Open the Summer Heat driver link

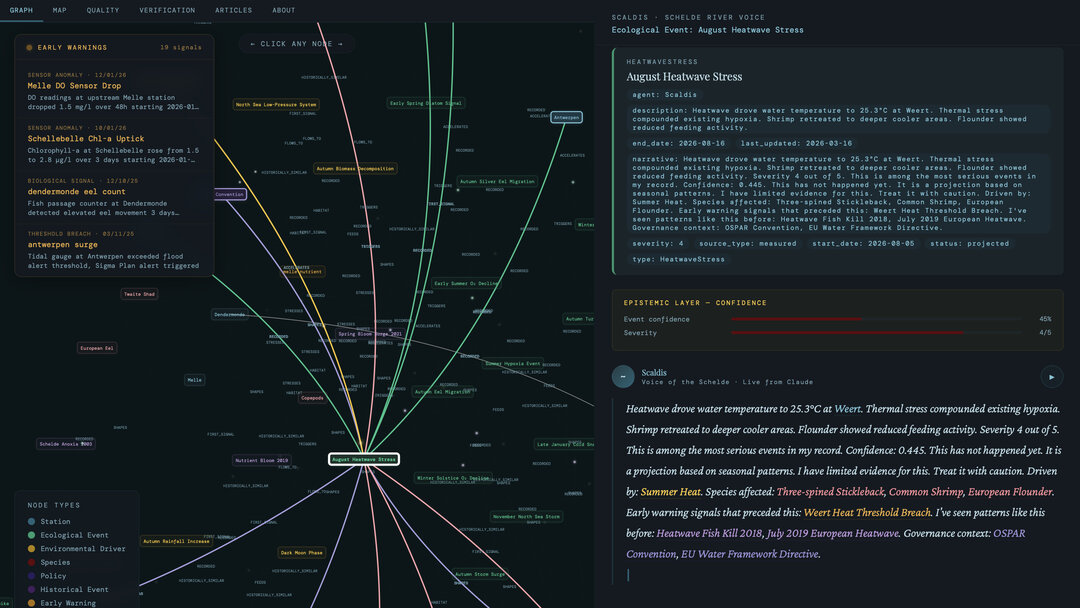(x=670, y=492)
